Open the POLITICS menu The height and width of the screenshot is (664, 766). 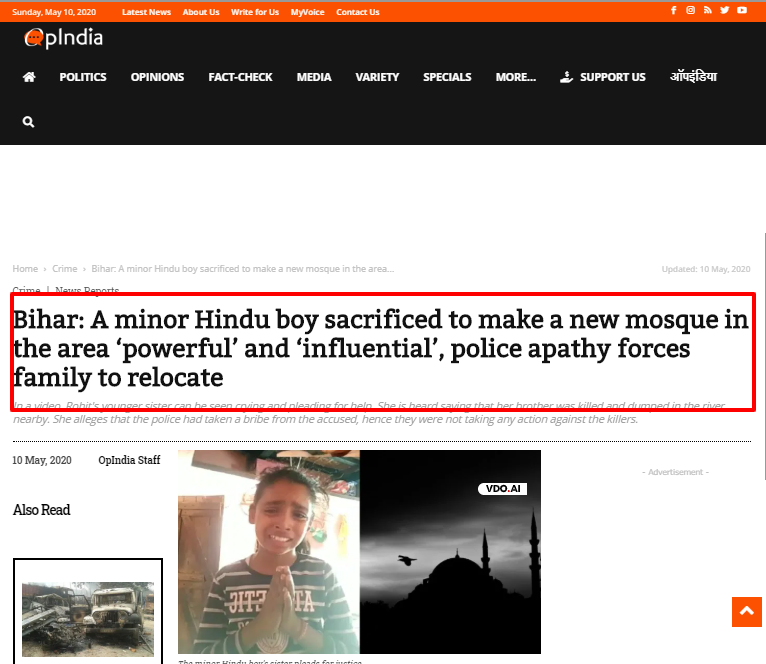(x=83, y=77)
